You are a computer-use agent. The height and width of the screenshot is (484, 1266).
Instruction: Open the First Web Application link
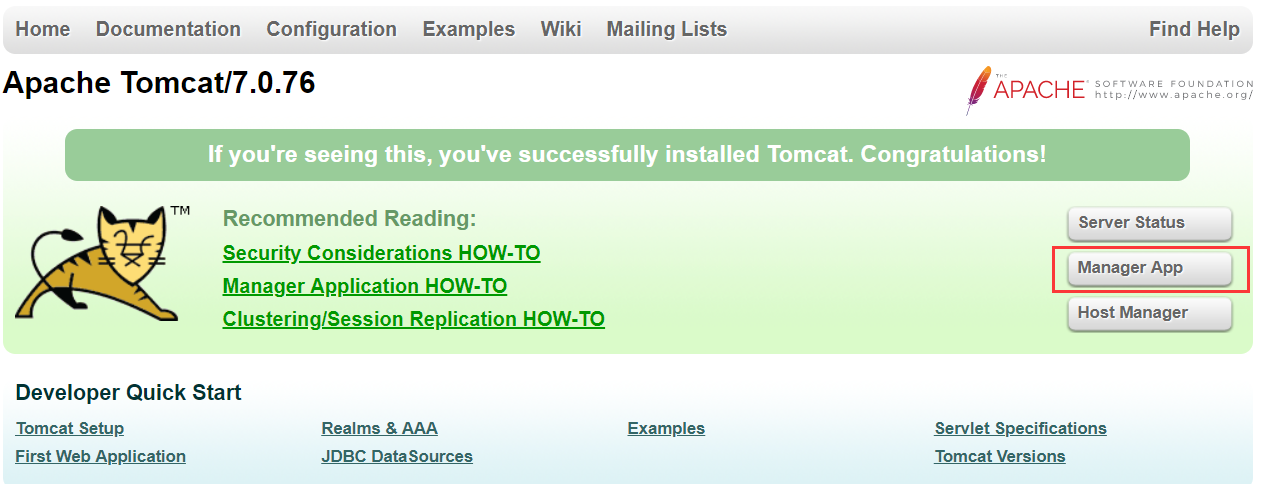point(101,456)
